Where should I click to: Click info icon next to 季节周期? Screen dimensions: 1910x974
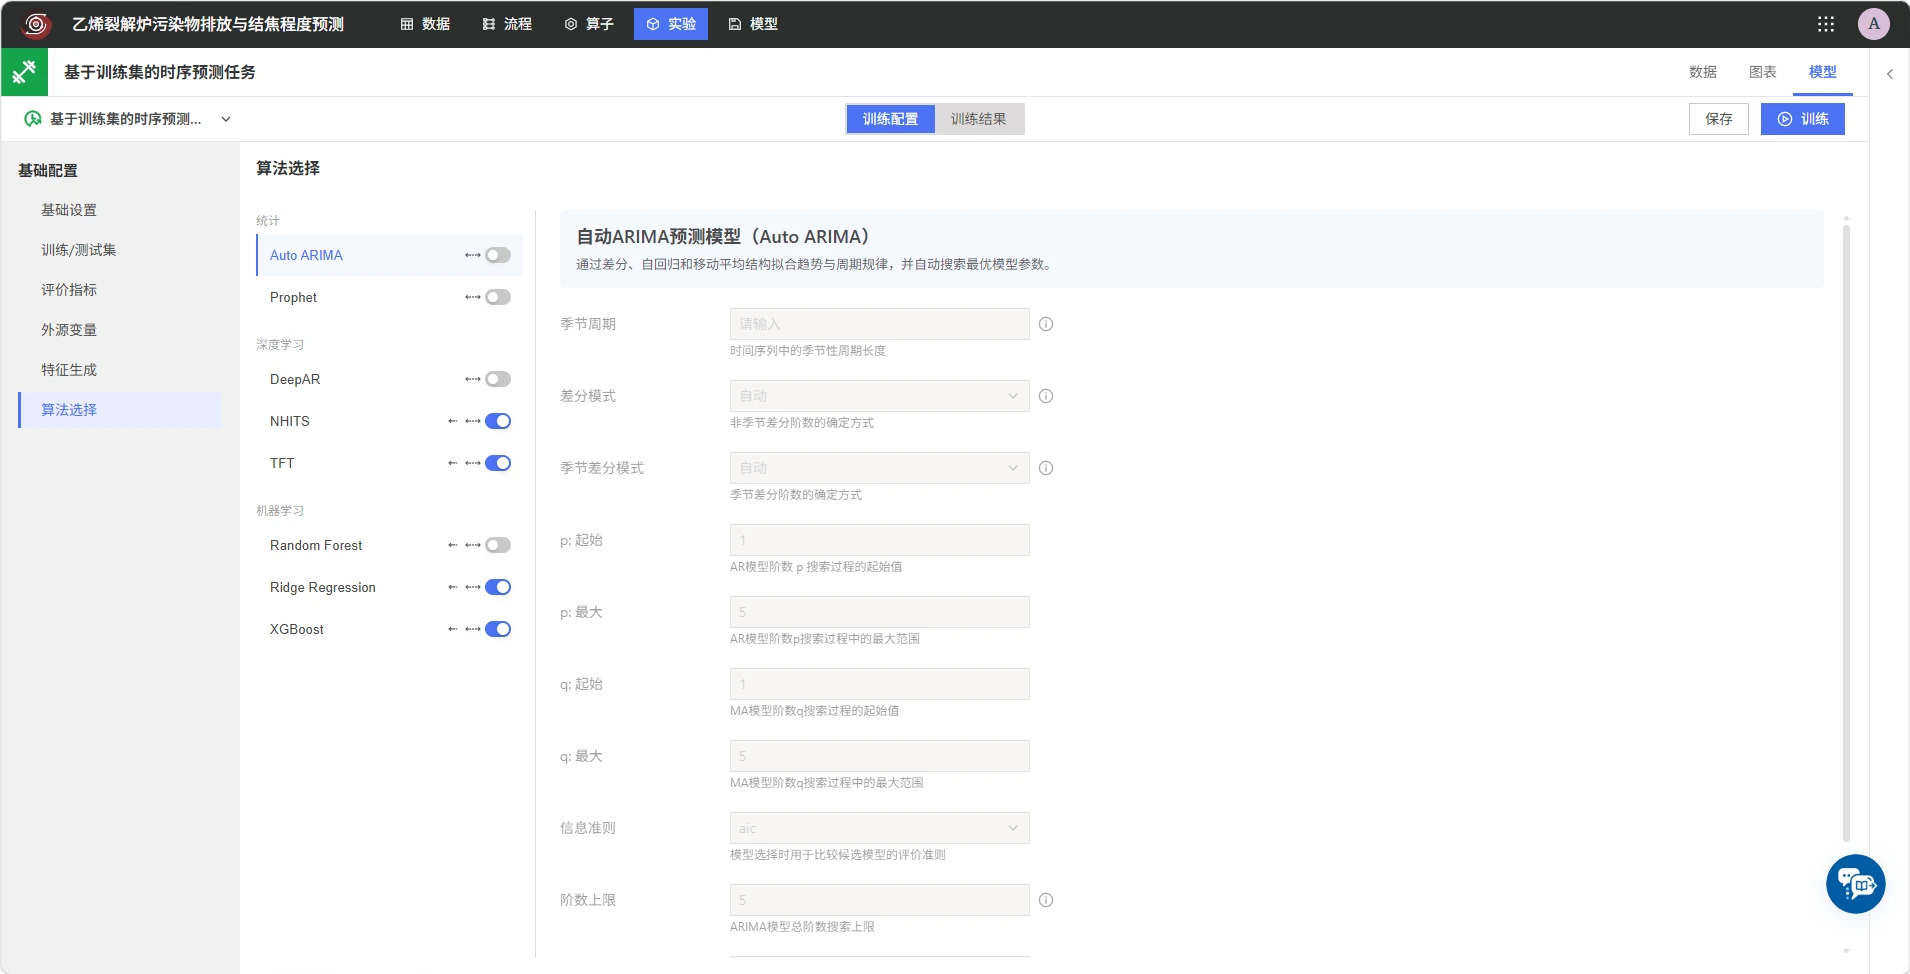(x=1046, y=324)
